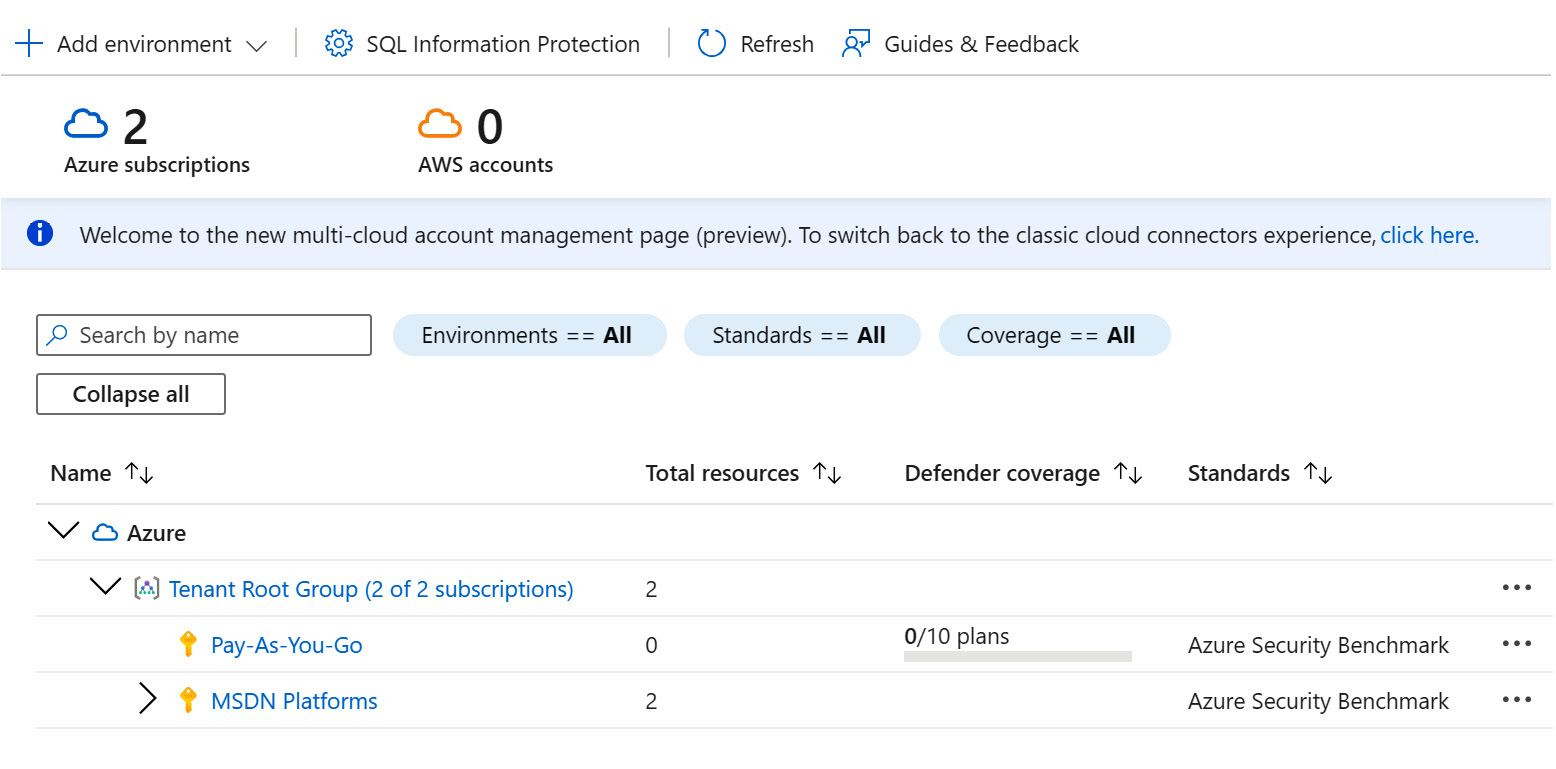1556x769 pixels.
Task: Sort by Total resources column arrows
Action: pos(827,473)
